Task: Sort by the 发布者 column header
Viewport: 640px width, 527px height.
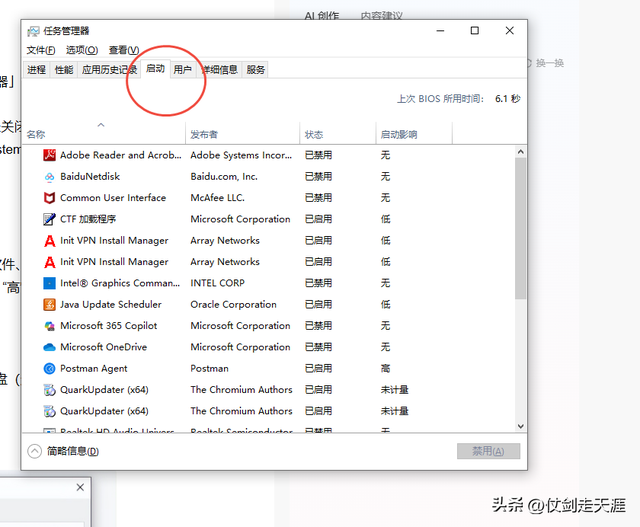Action: tap(242, 133)
